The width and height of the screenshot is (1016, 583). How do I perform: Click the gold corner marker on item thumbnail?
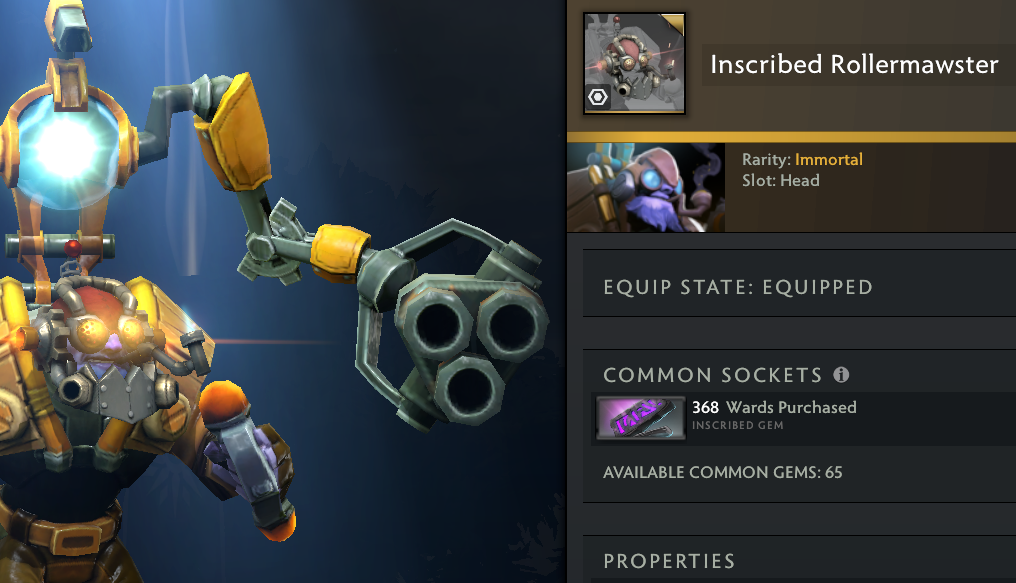pos(673,24)
